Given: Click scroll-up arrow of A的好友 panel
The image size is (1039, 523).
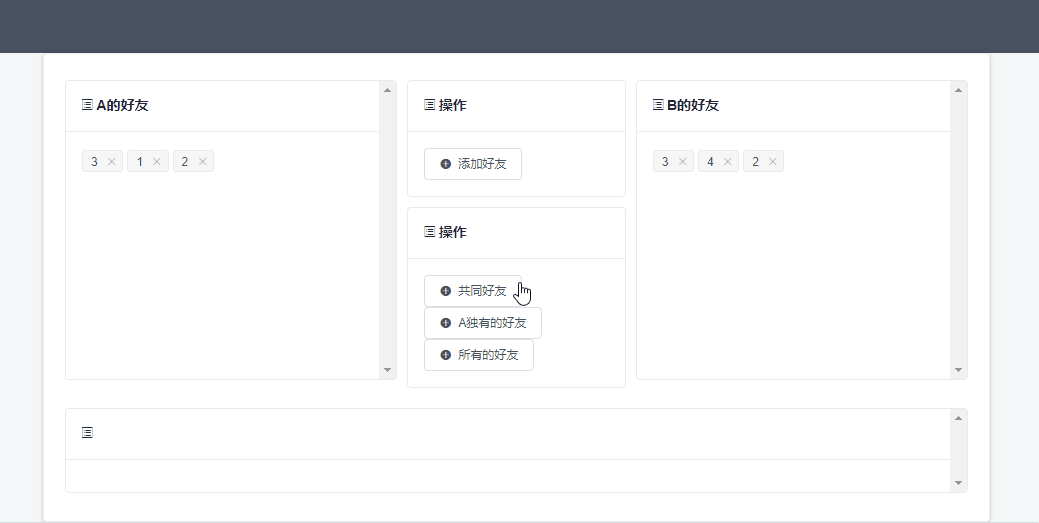Looking at the screenshot, I should 388,90.
